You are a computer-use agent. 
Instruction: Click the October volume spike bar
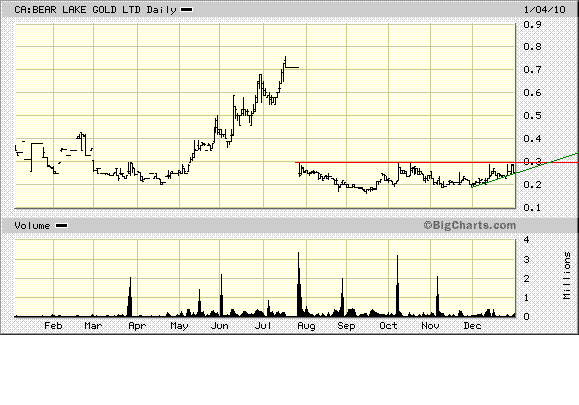(397, 286)
